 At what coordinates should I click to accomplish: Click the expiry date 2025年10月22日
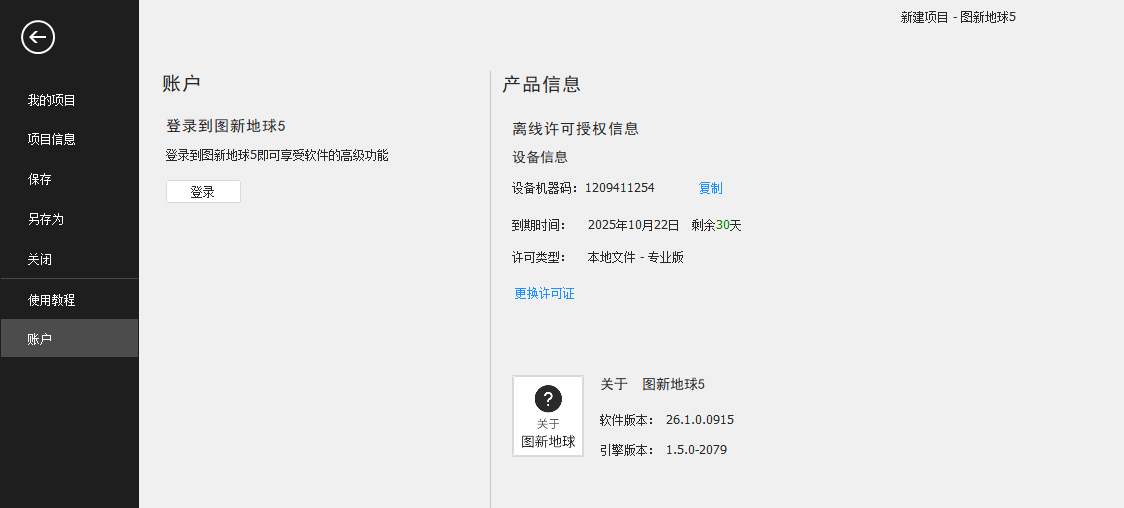(633, 225)
